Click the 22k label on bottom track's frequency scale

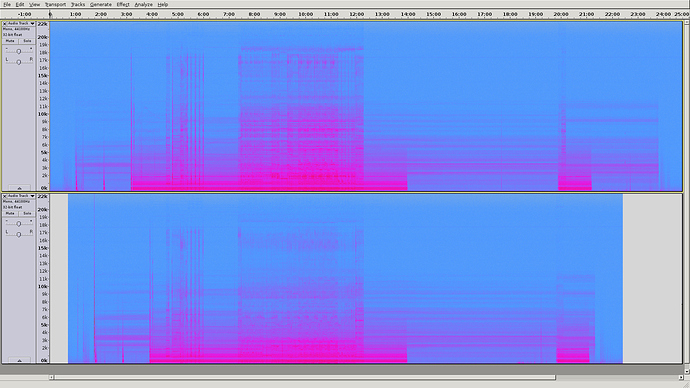[x=43, y=197]
